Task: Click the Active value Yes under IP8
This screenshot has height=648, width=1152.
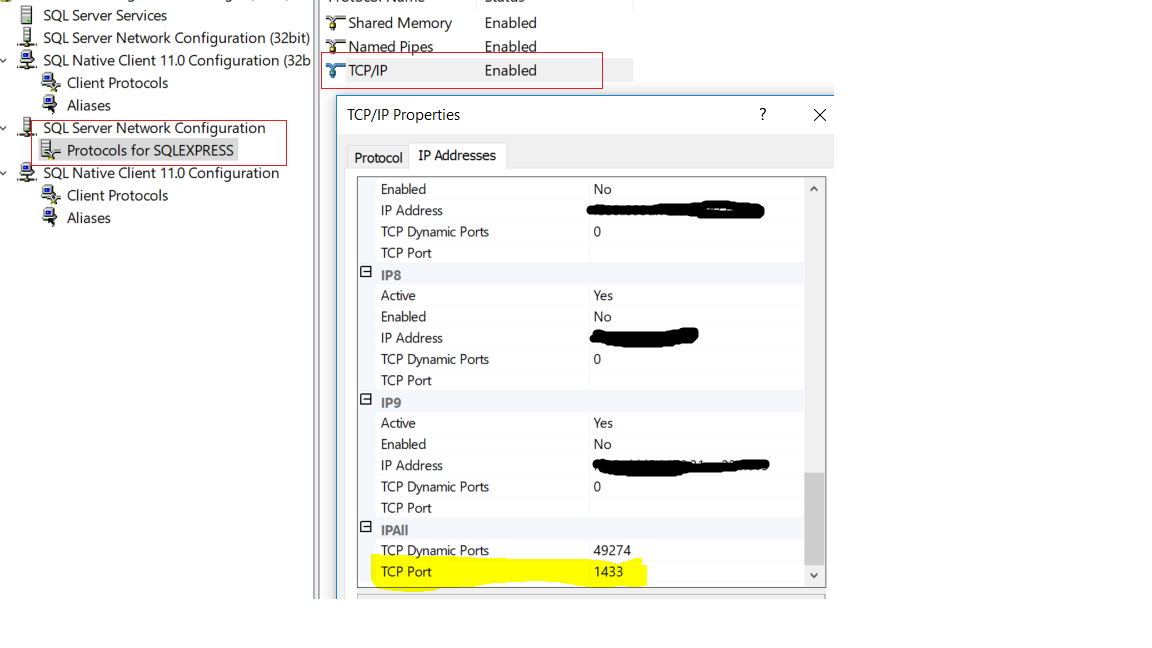Action: pos(603,295)
